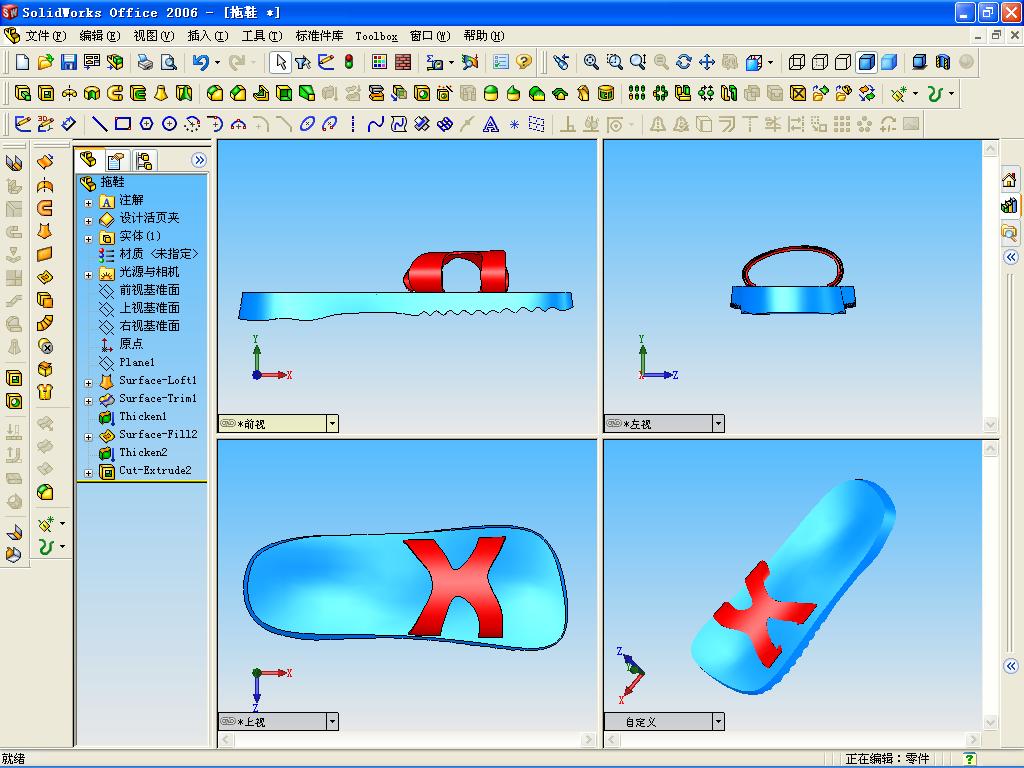Open the 工具(T) menu
The image size is (1024, 768).
[x=263, y=36]
